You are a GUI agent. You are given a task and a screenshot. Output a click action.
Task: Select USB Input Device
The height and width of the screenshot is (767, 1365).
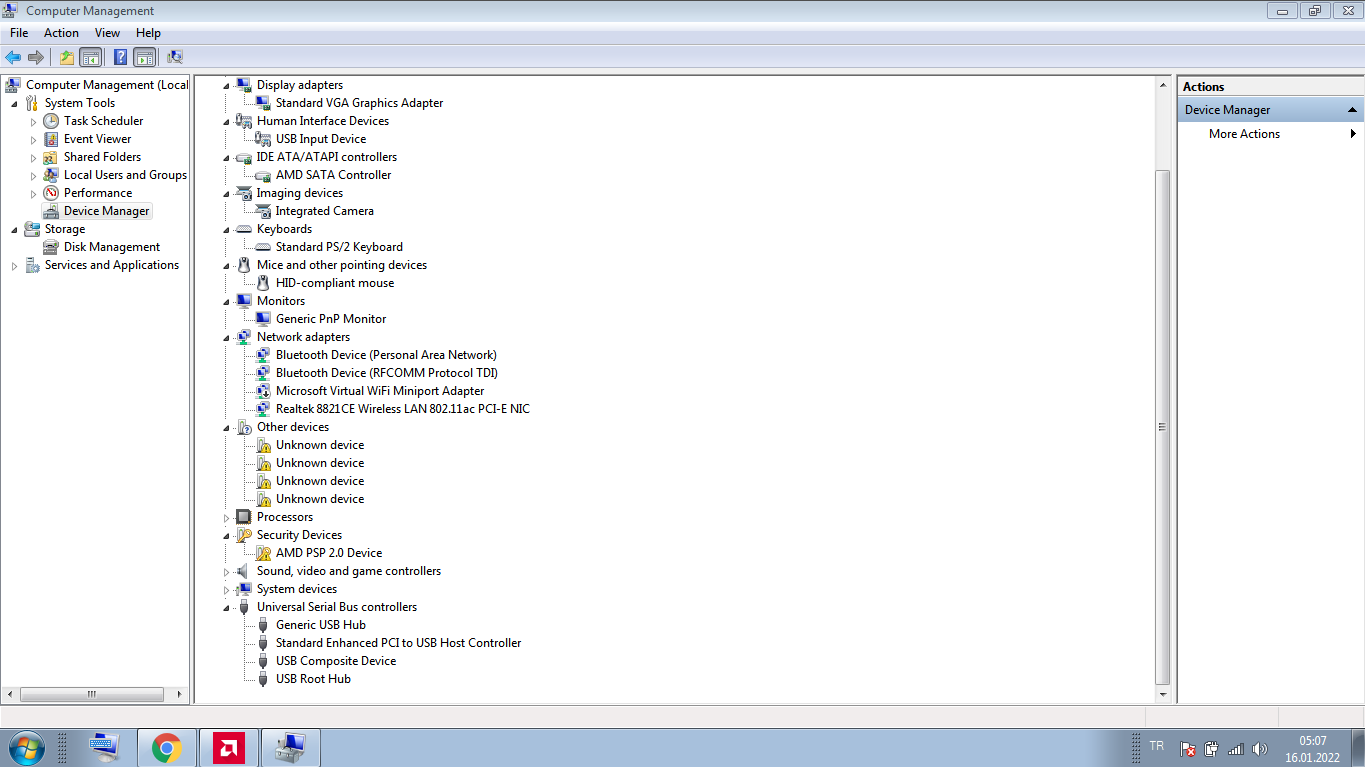tap(321, 139)
